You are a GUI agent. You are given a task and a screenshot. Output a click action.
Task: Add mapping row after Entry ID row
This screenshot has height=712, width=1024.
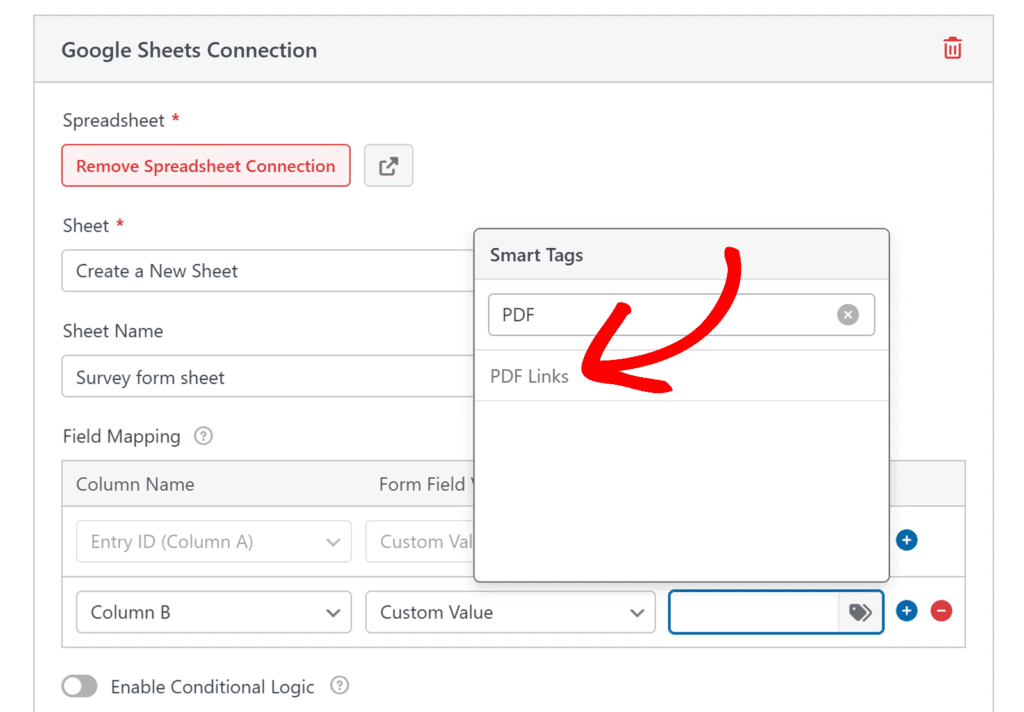907,541
